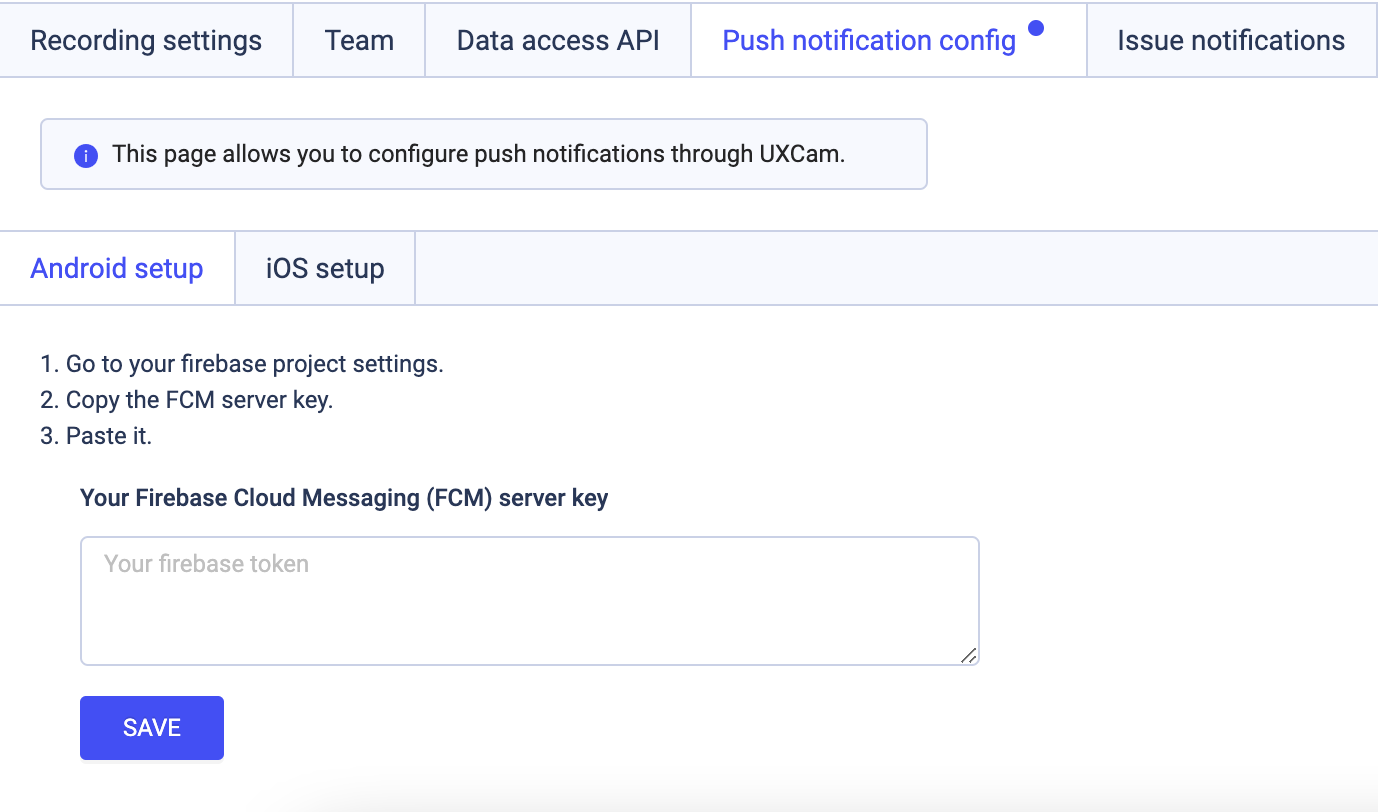Click the Firebase Cloud Messaging server key label
Screen dimensions: 1378x812
[x=344, y=498]
